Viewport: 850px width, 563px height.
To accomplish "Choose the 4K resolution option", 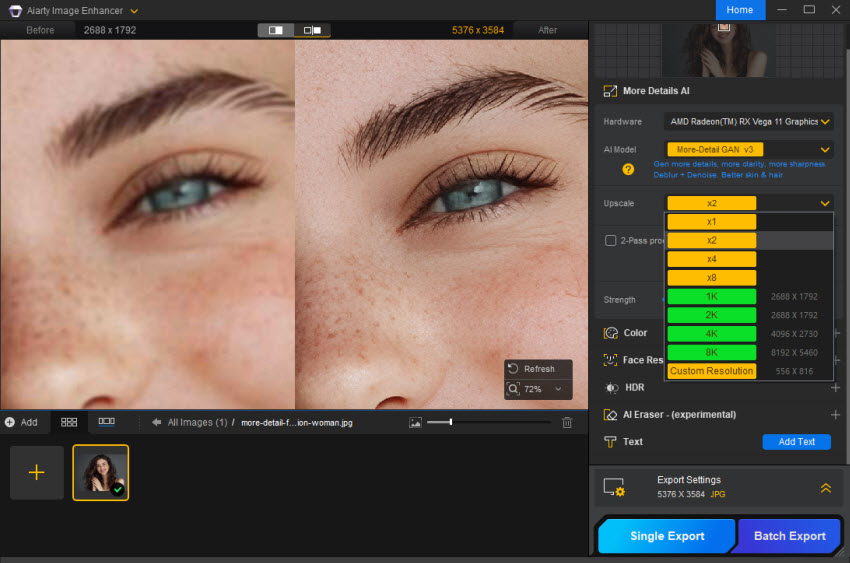I will point(711,334).
